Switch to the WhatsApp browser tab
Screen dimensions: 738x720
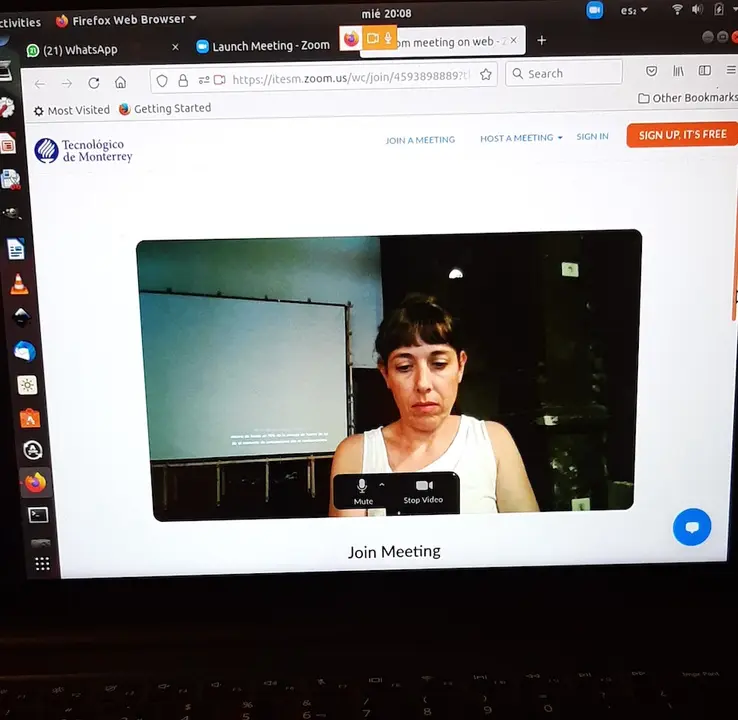[x=100, y=49]
